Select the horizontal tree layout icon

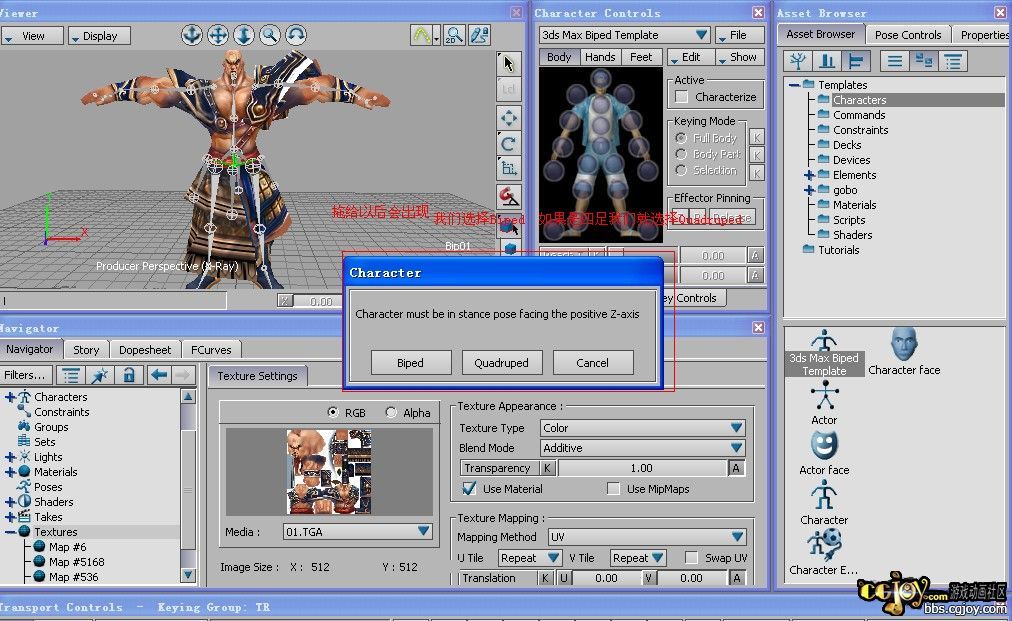856,61
